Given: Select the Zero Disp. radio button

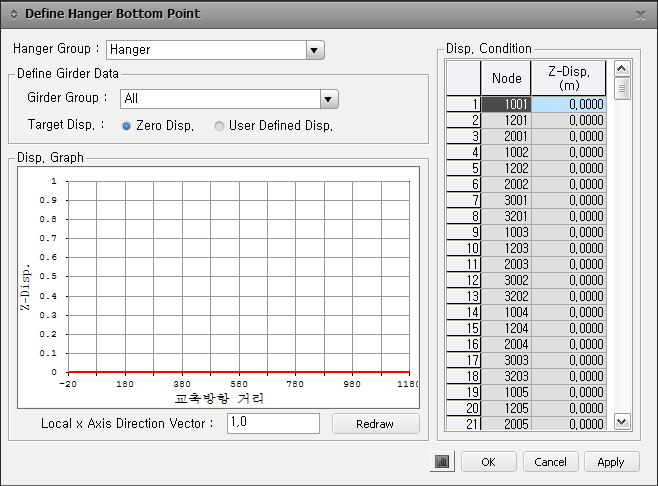Looking at the screenshot, I should click(x=126, y=126).
